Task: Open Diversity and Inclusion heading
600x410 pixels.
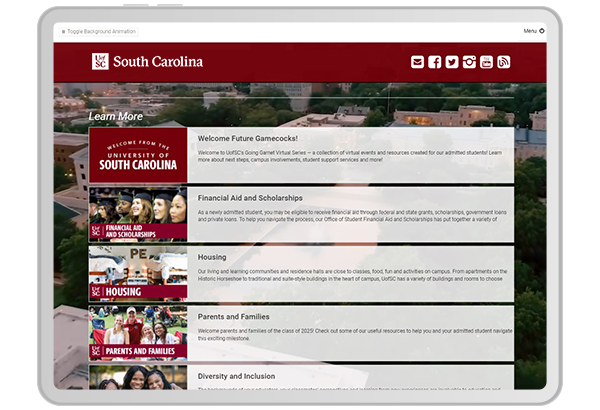Action: [236, 376]
